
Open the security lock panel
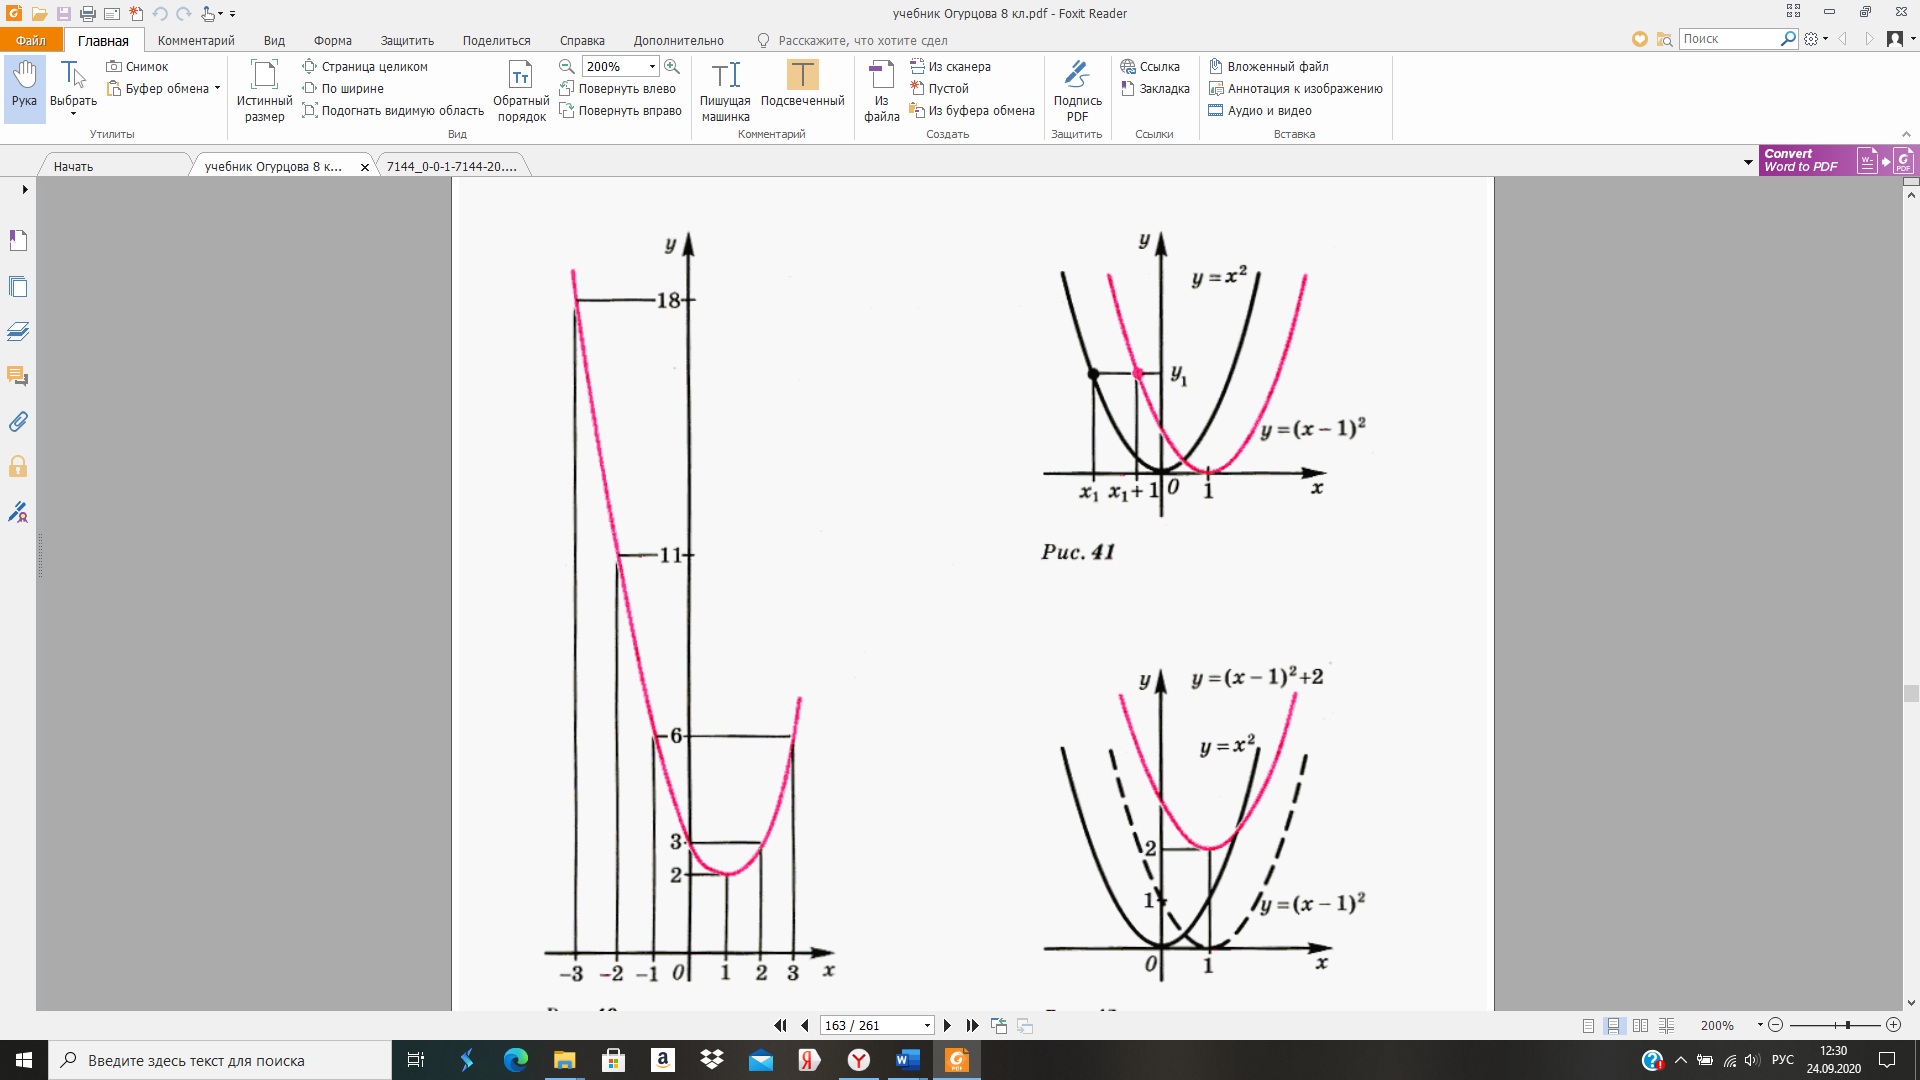tap(18, 466)
